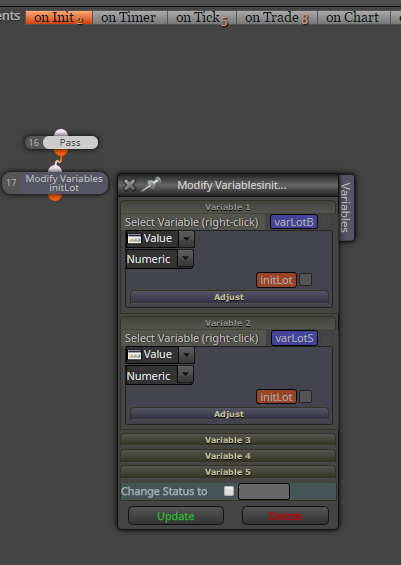Open Value dropdown in Variable 1
The width and height of the screenshot is (401, 565).
[x=186, y=239]
